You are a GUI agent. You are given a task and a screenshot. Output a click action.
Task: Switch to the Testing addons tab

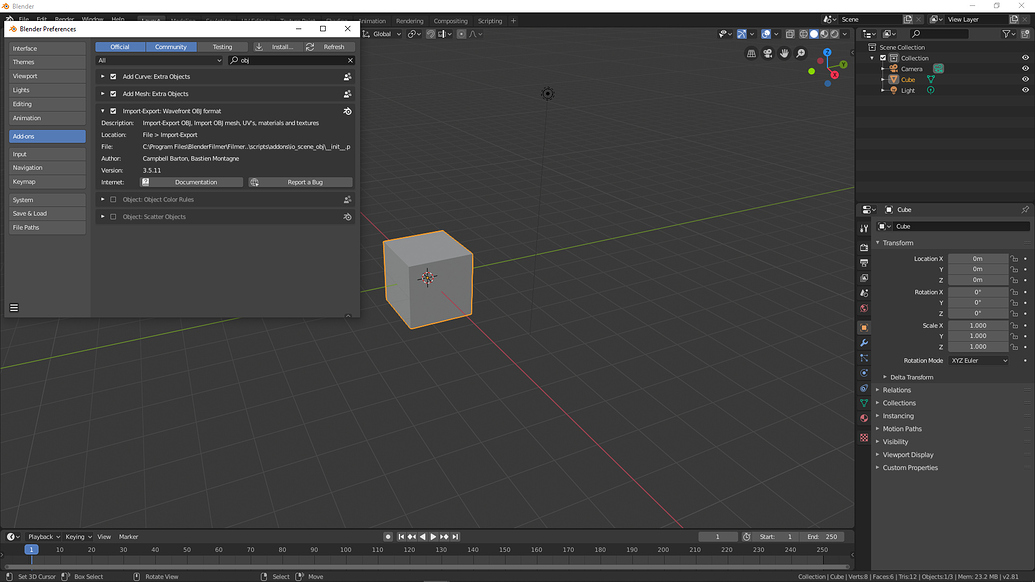click(224, 46)
